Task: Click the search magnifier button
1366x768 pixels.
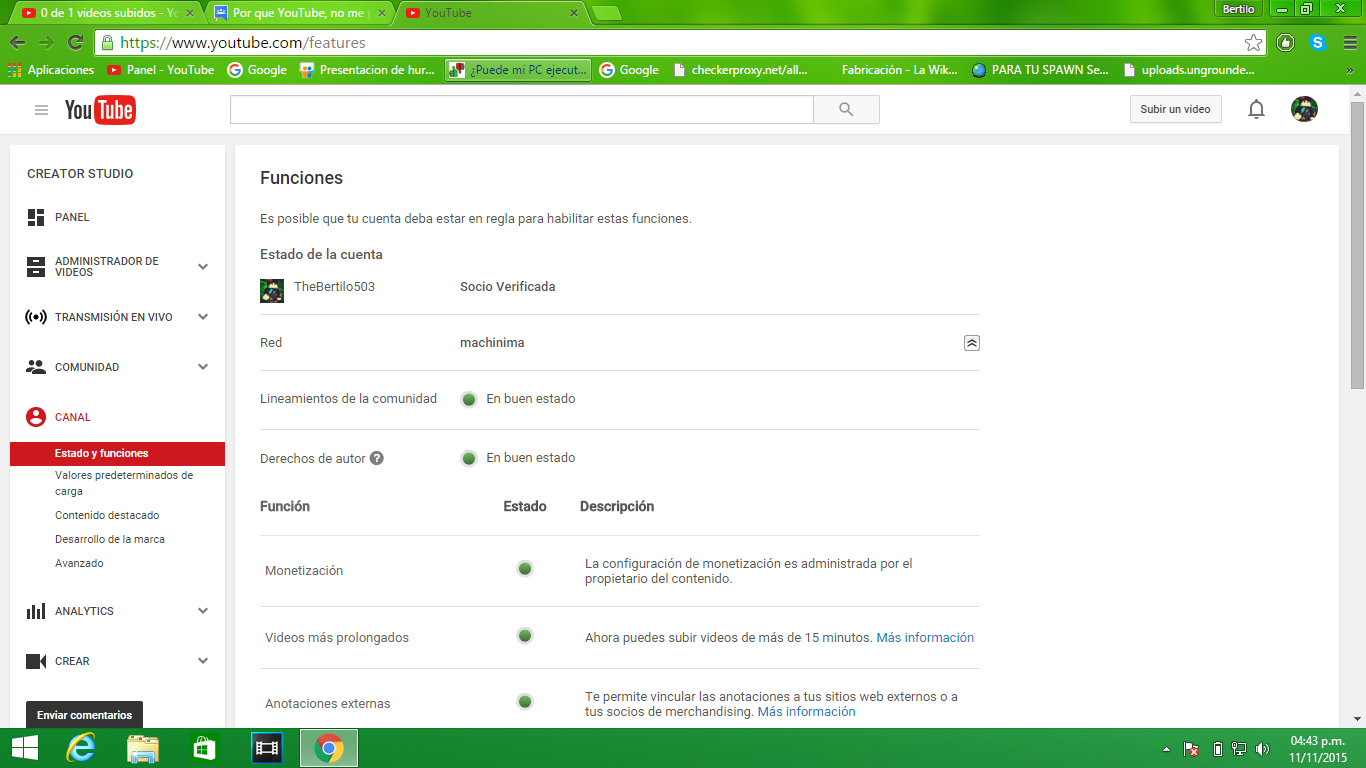Action: pos(846,110)
